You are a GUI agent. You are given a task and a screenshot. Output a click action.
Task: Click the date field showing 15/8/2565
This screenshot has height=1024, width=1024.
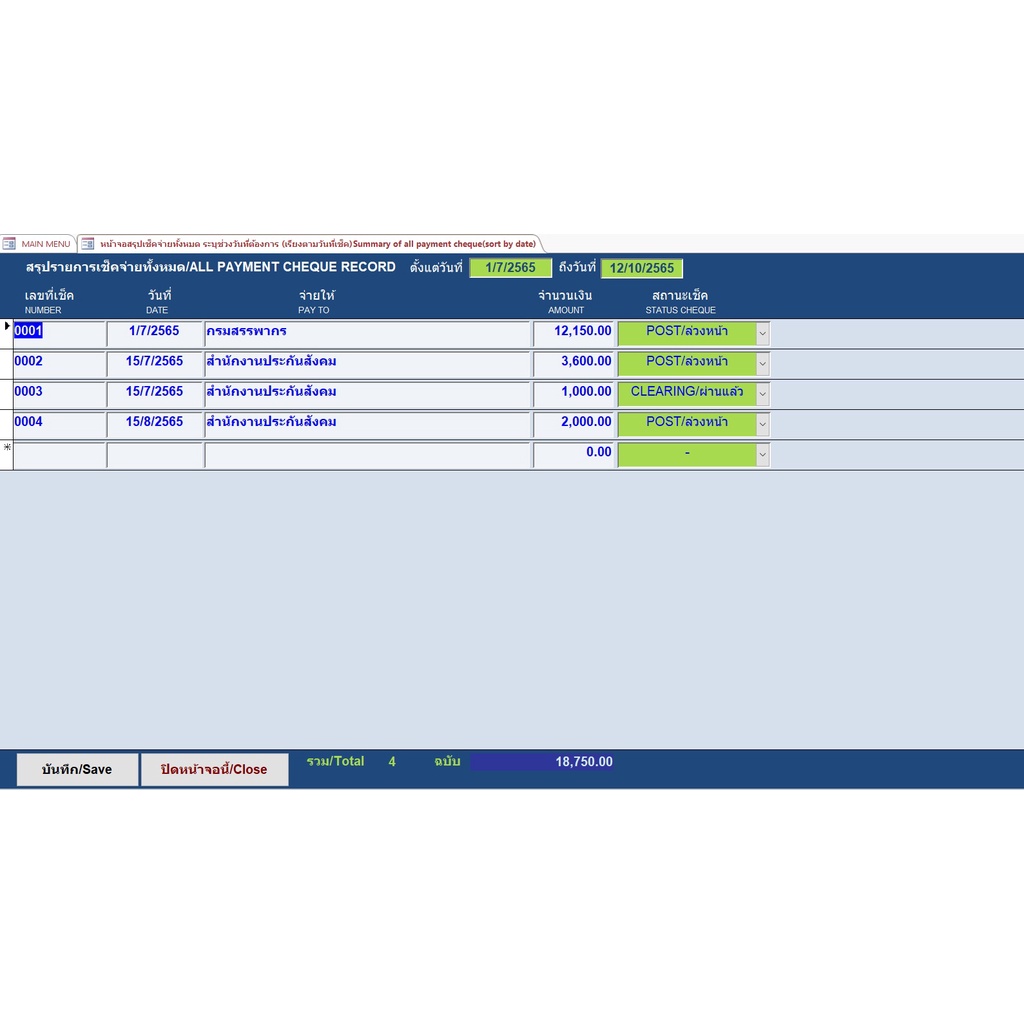155,423
